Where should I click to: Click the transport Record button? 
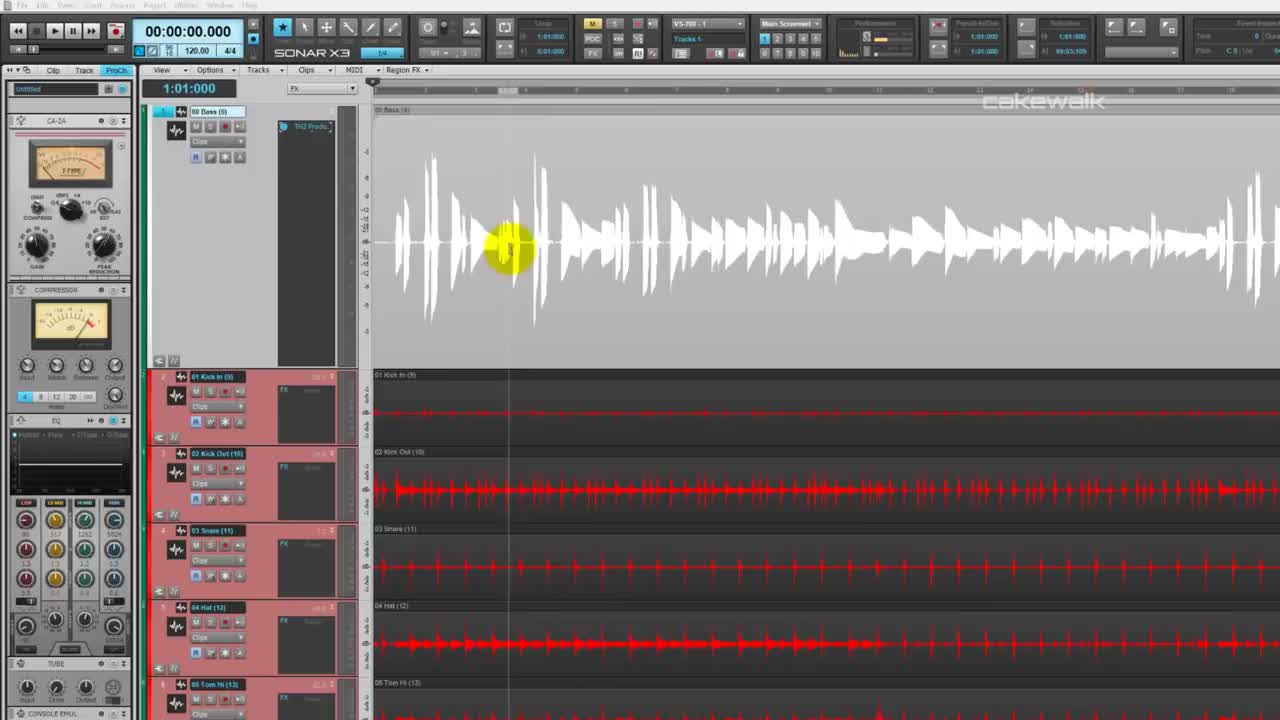coord(115,31)
